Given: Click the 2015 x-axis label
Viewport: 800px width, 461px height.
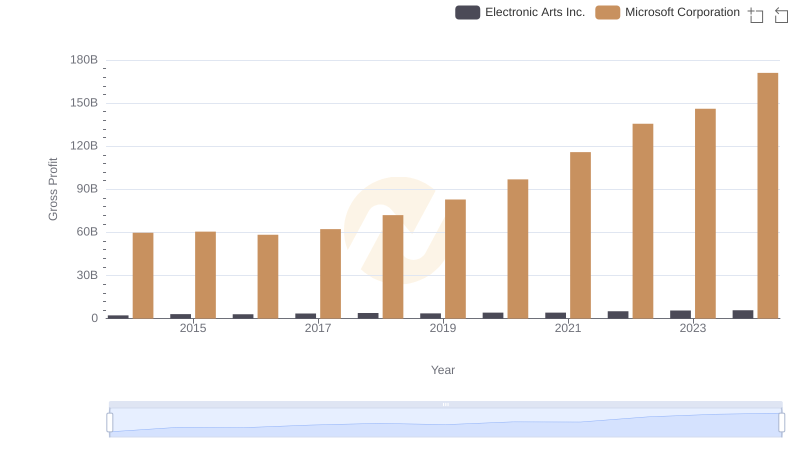Looking at the screenshot, I should pyautogui.click(x=193, y=328).
